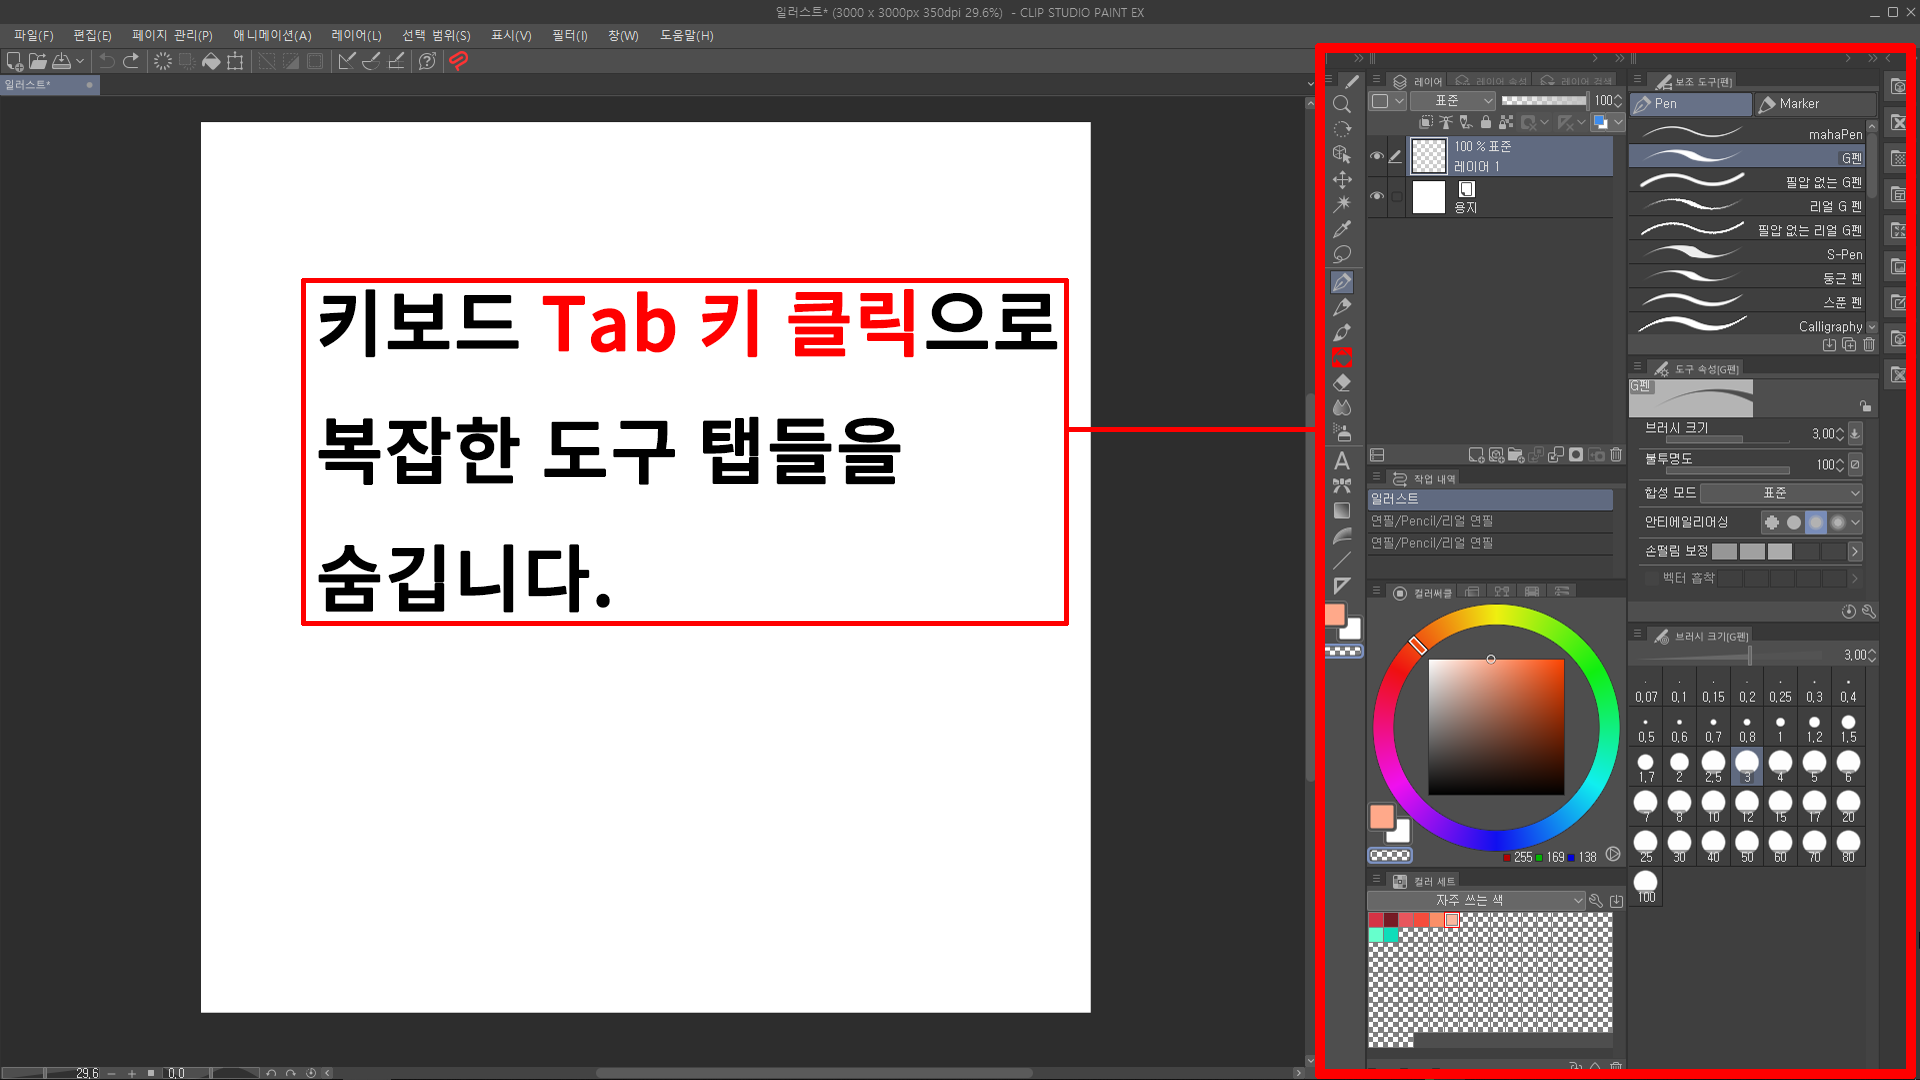The width and height of the screenshot is (1920, 1080).
Task: Select the Text tool
Action: click(x=1342, y=461)
